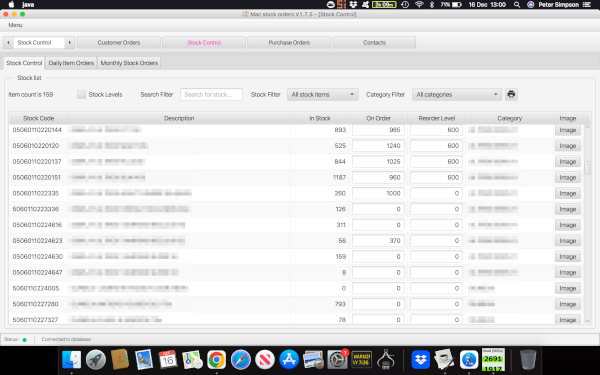This screenshot has height=375, width=600.
Task: Open the App Store icon in dock
Action: click(x=289, y=360)
